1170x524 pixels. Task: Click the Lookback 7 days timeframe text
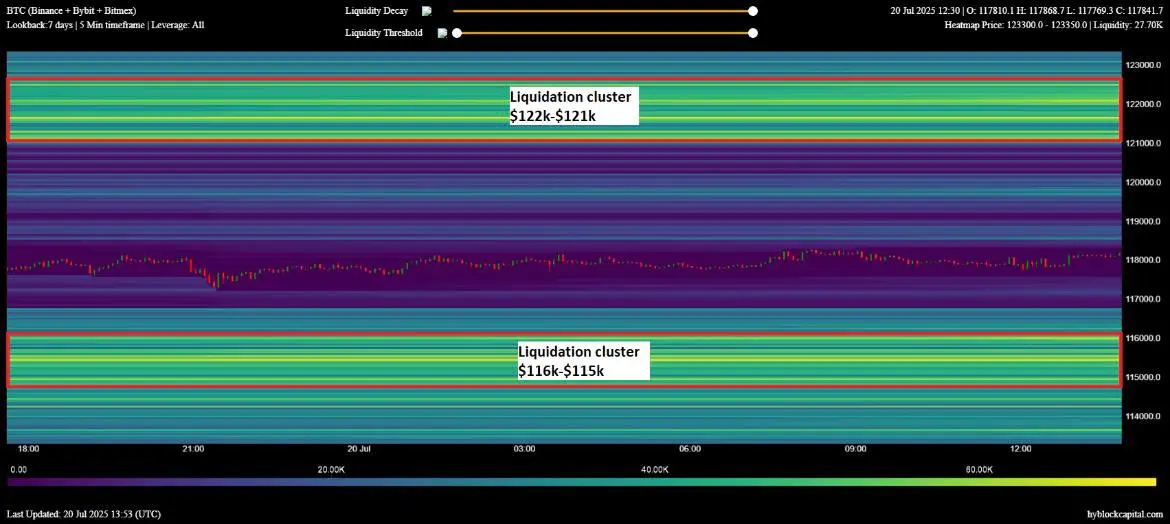click(x=105, y=25)
